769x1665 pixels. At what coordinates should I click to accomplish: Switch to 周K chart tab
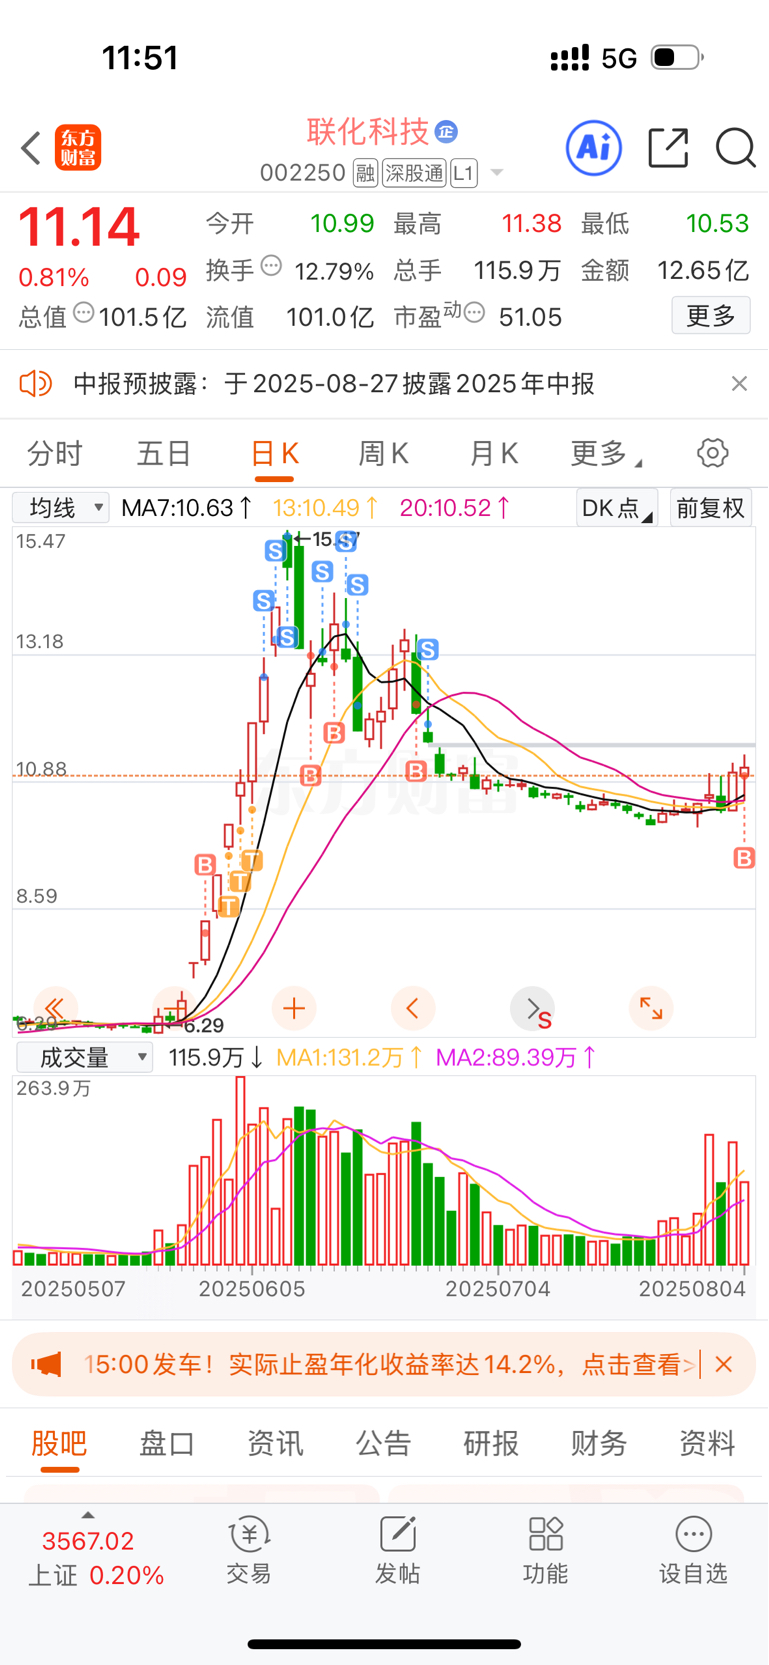(x=383, y=454)
